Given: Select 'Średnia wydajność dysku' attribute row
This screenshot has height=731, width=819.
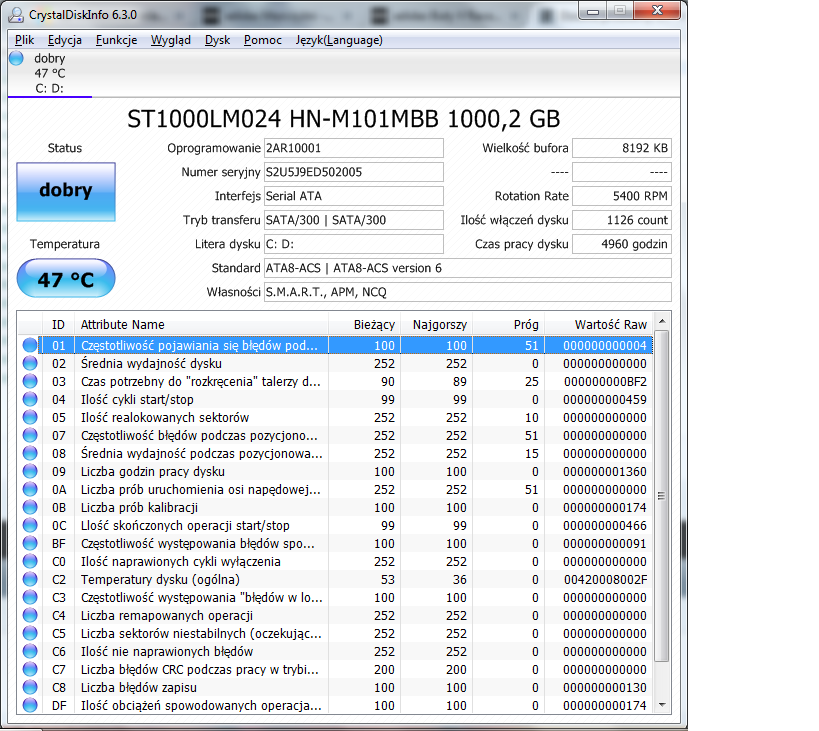Looking at the screenshot, I should (335, 363).
